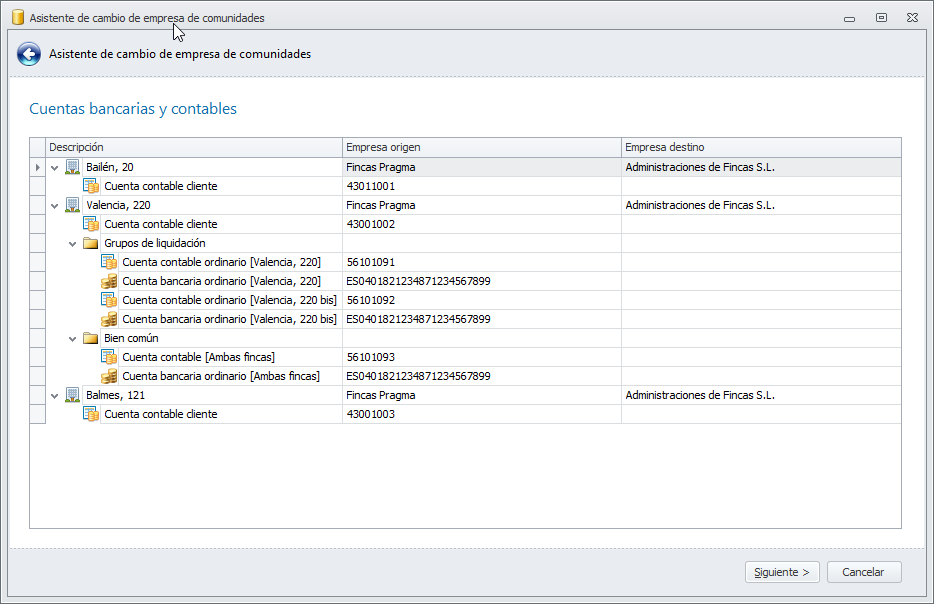Click coins icon of Cuenta bancaria ordinario [Valencia, 220 bis]
Viewport: 934px width, 604px height.
[109, 319]
